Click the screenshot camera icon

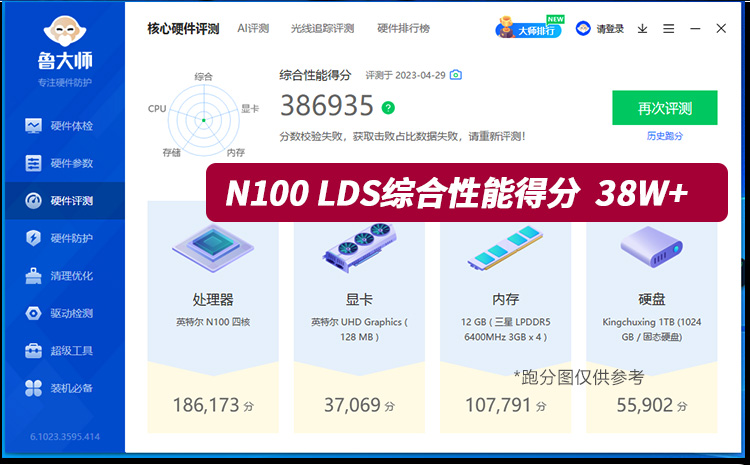point(456,75)
